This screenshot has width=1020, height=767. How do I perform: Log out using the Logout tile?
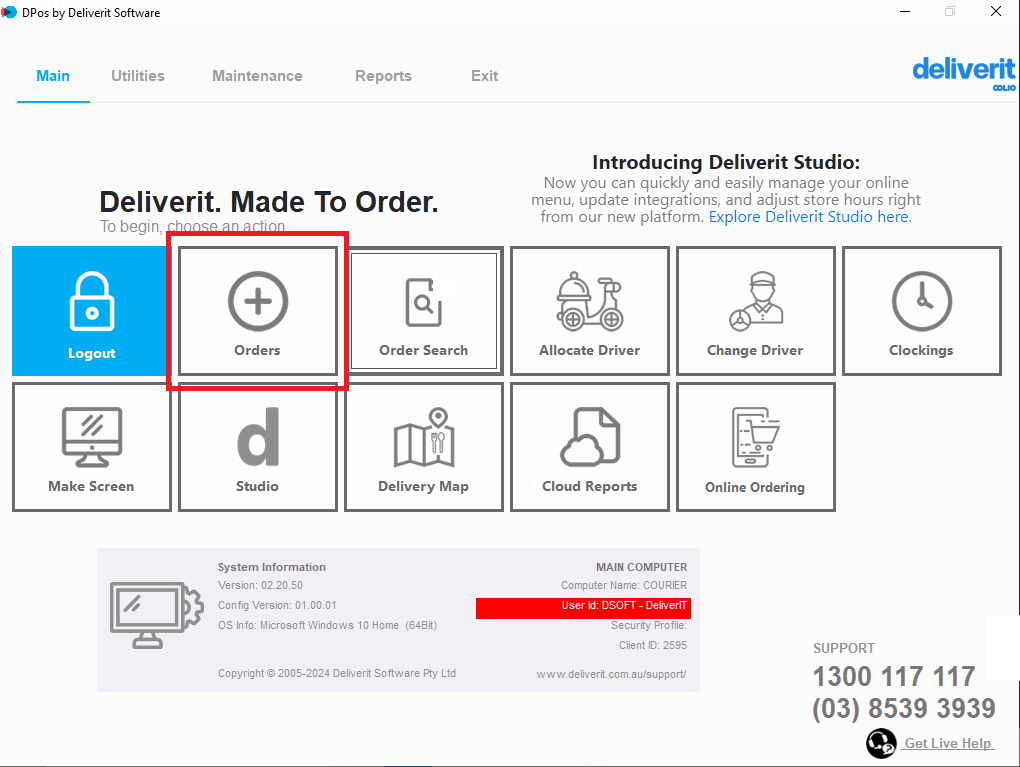point(91,311)
